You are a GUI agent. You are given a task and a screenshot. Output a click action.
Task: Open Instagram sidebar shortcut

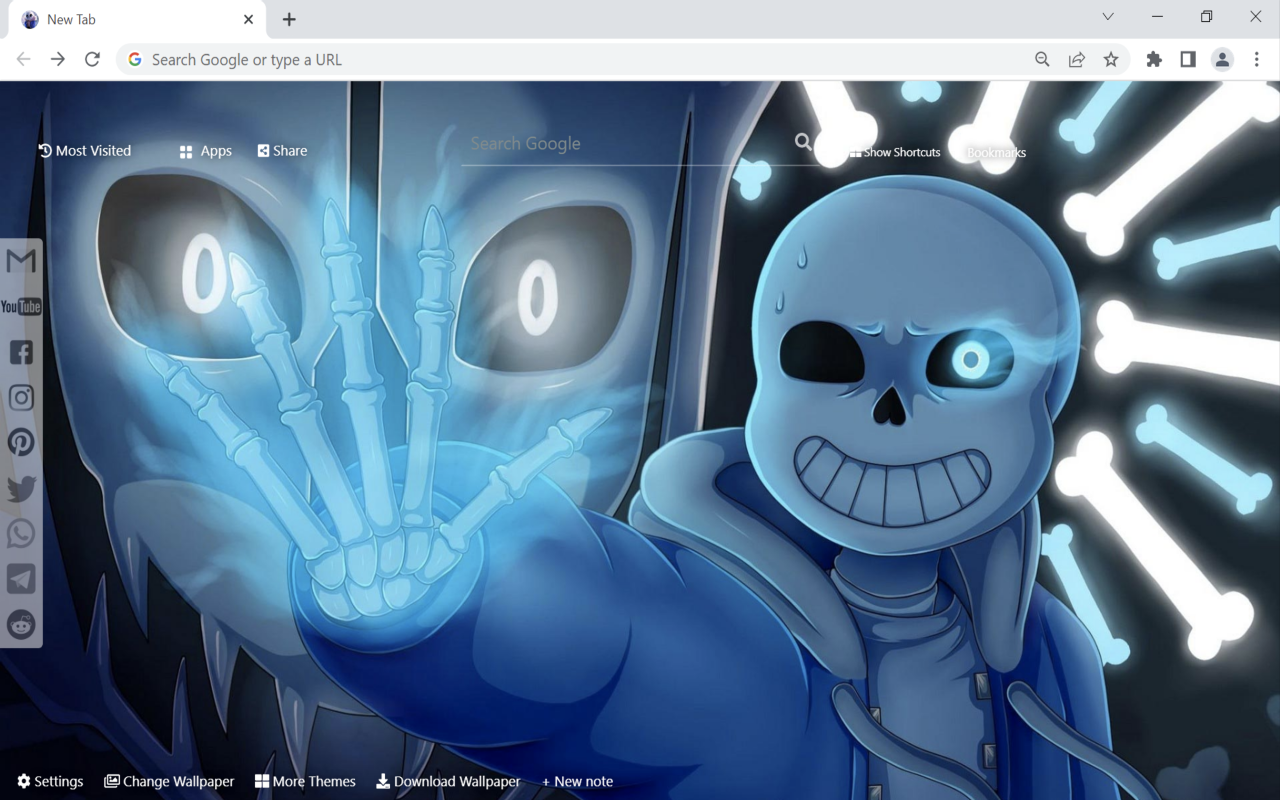click(x=21, y=398)
